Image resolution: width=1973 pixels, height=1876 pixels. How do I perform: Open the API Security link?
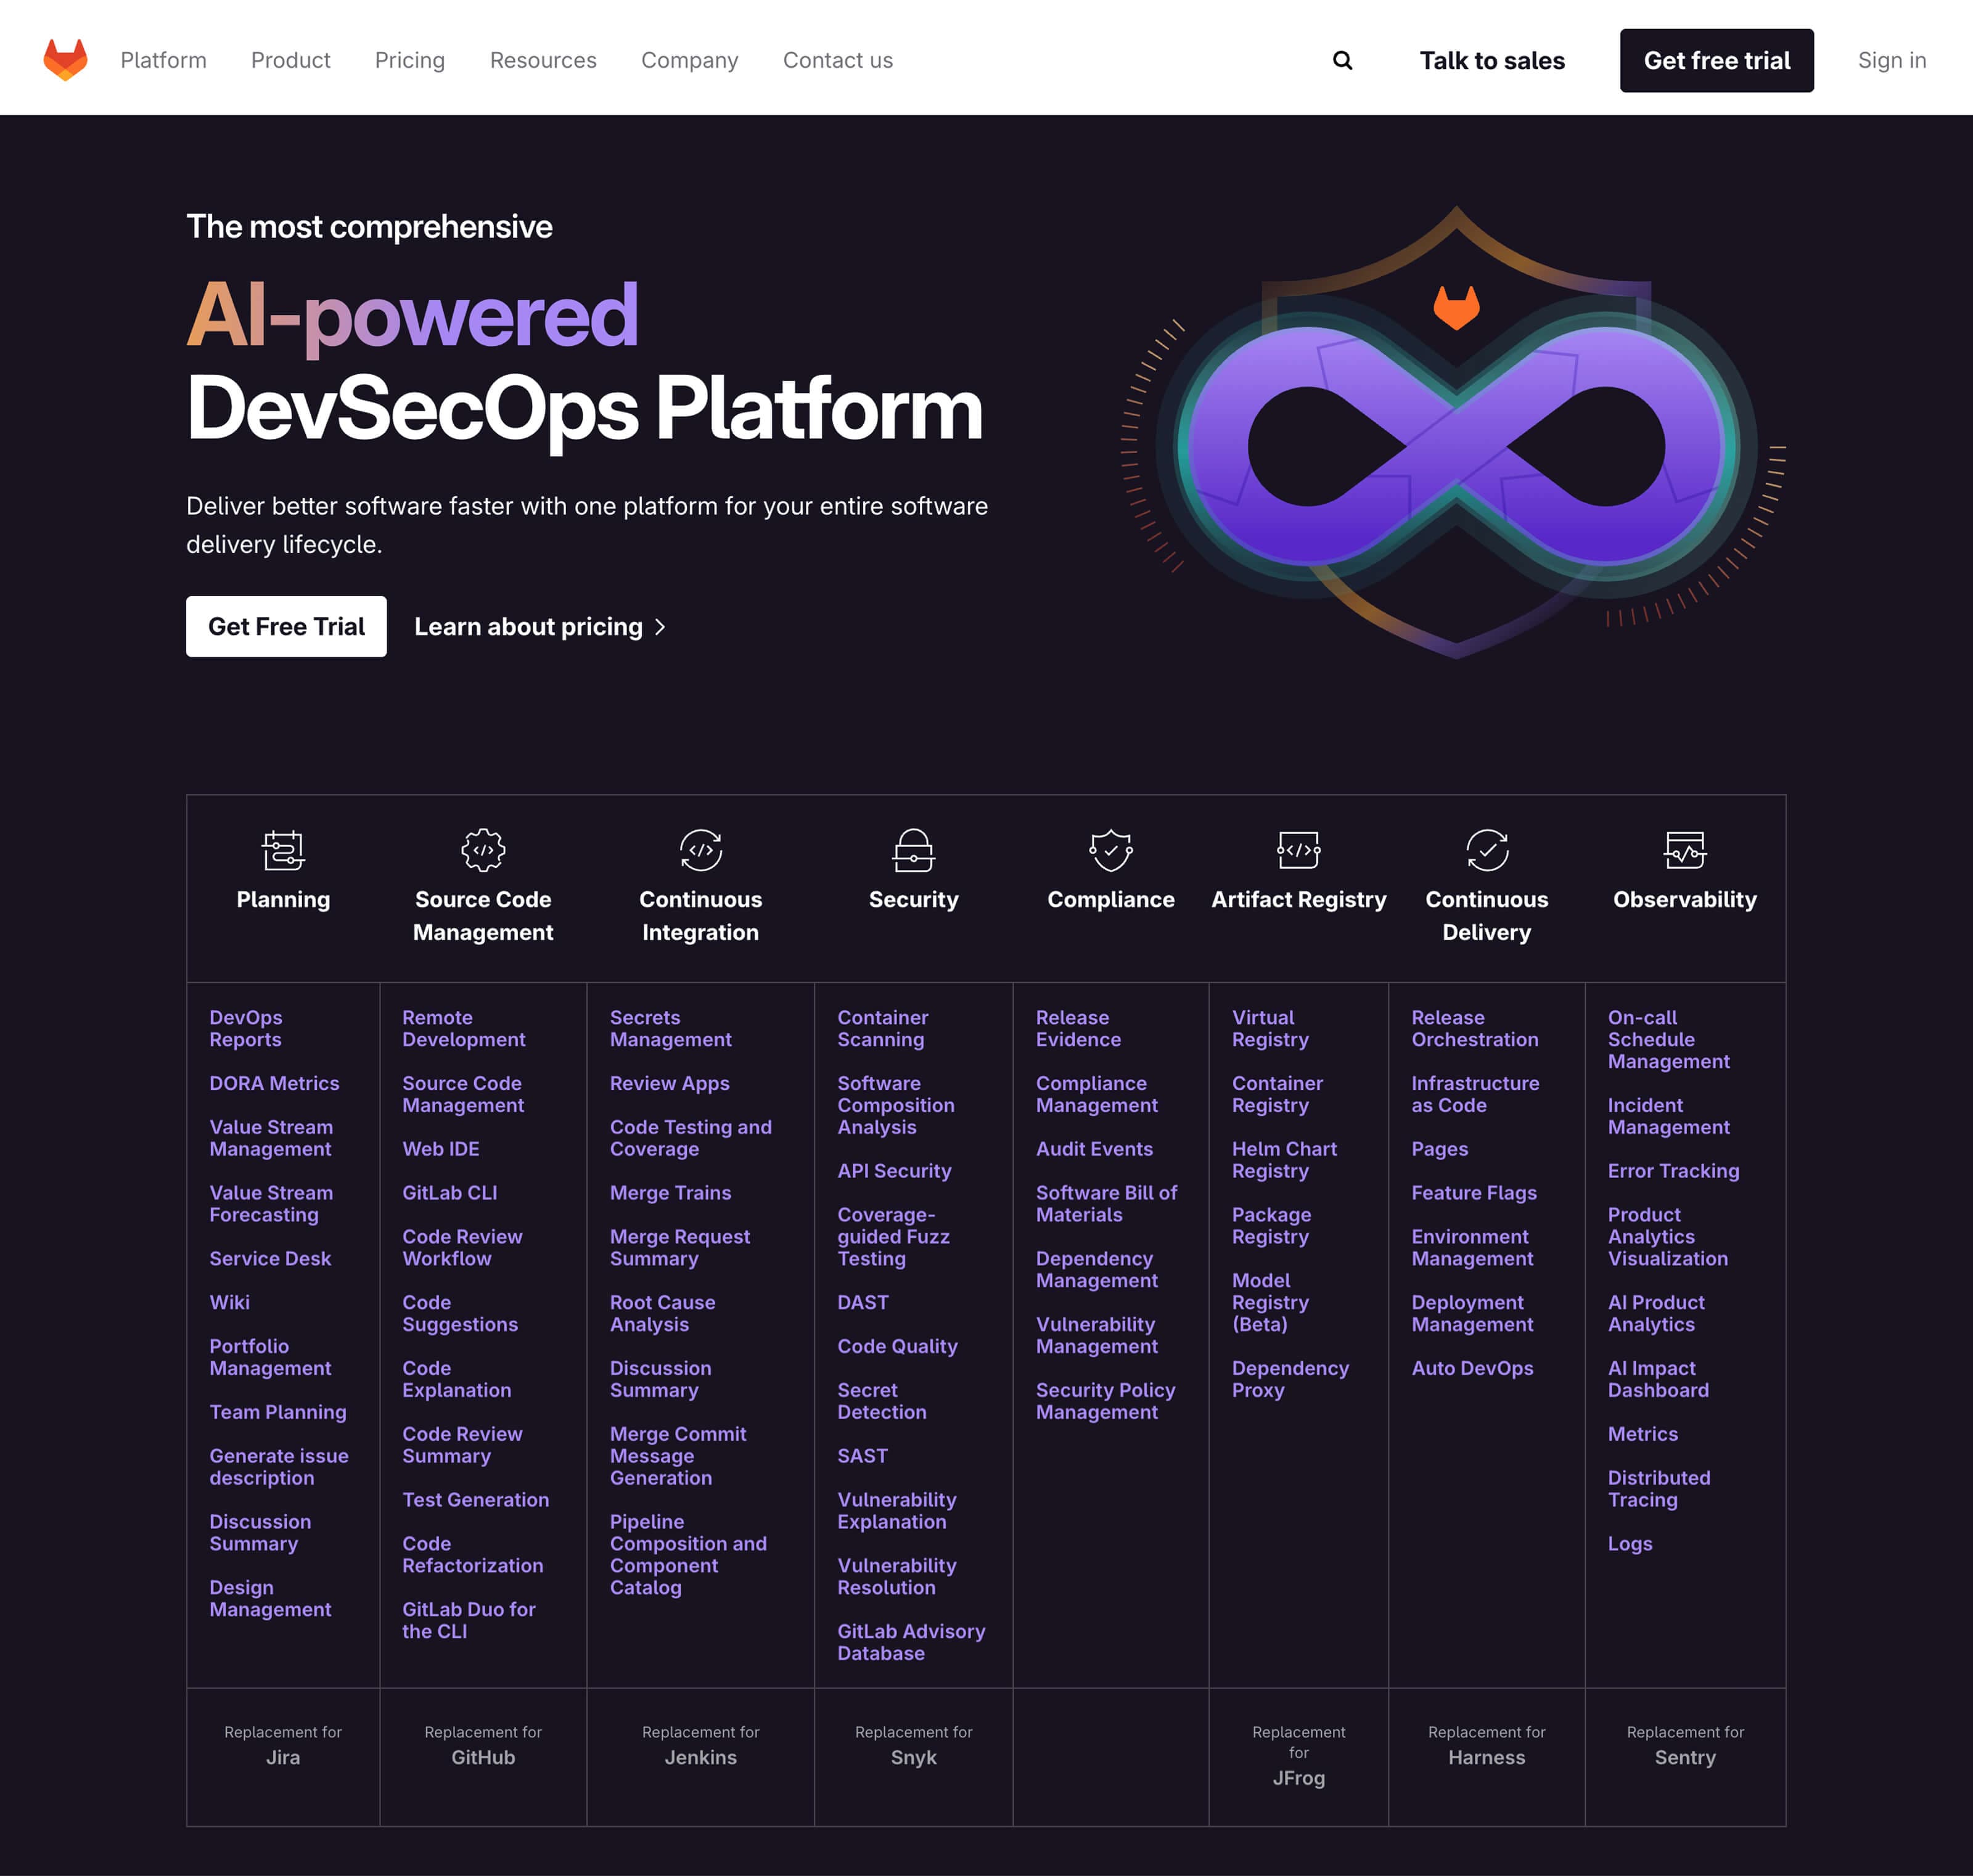point(894,1171)
